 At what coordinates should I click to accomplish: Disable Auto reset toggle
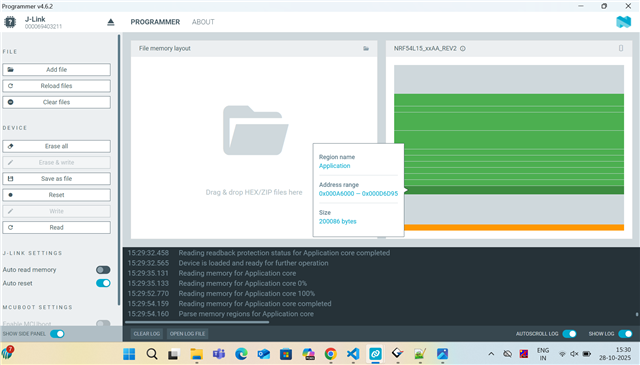pyautogui.click(x=103, y=283)
